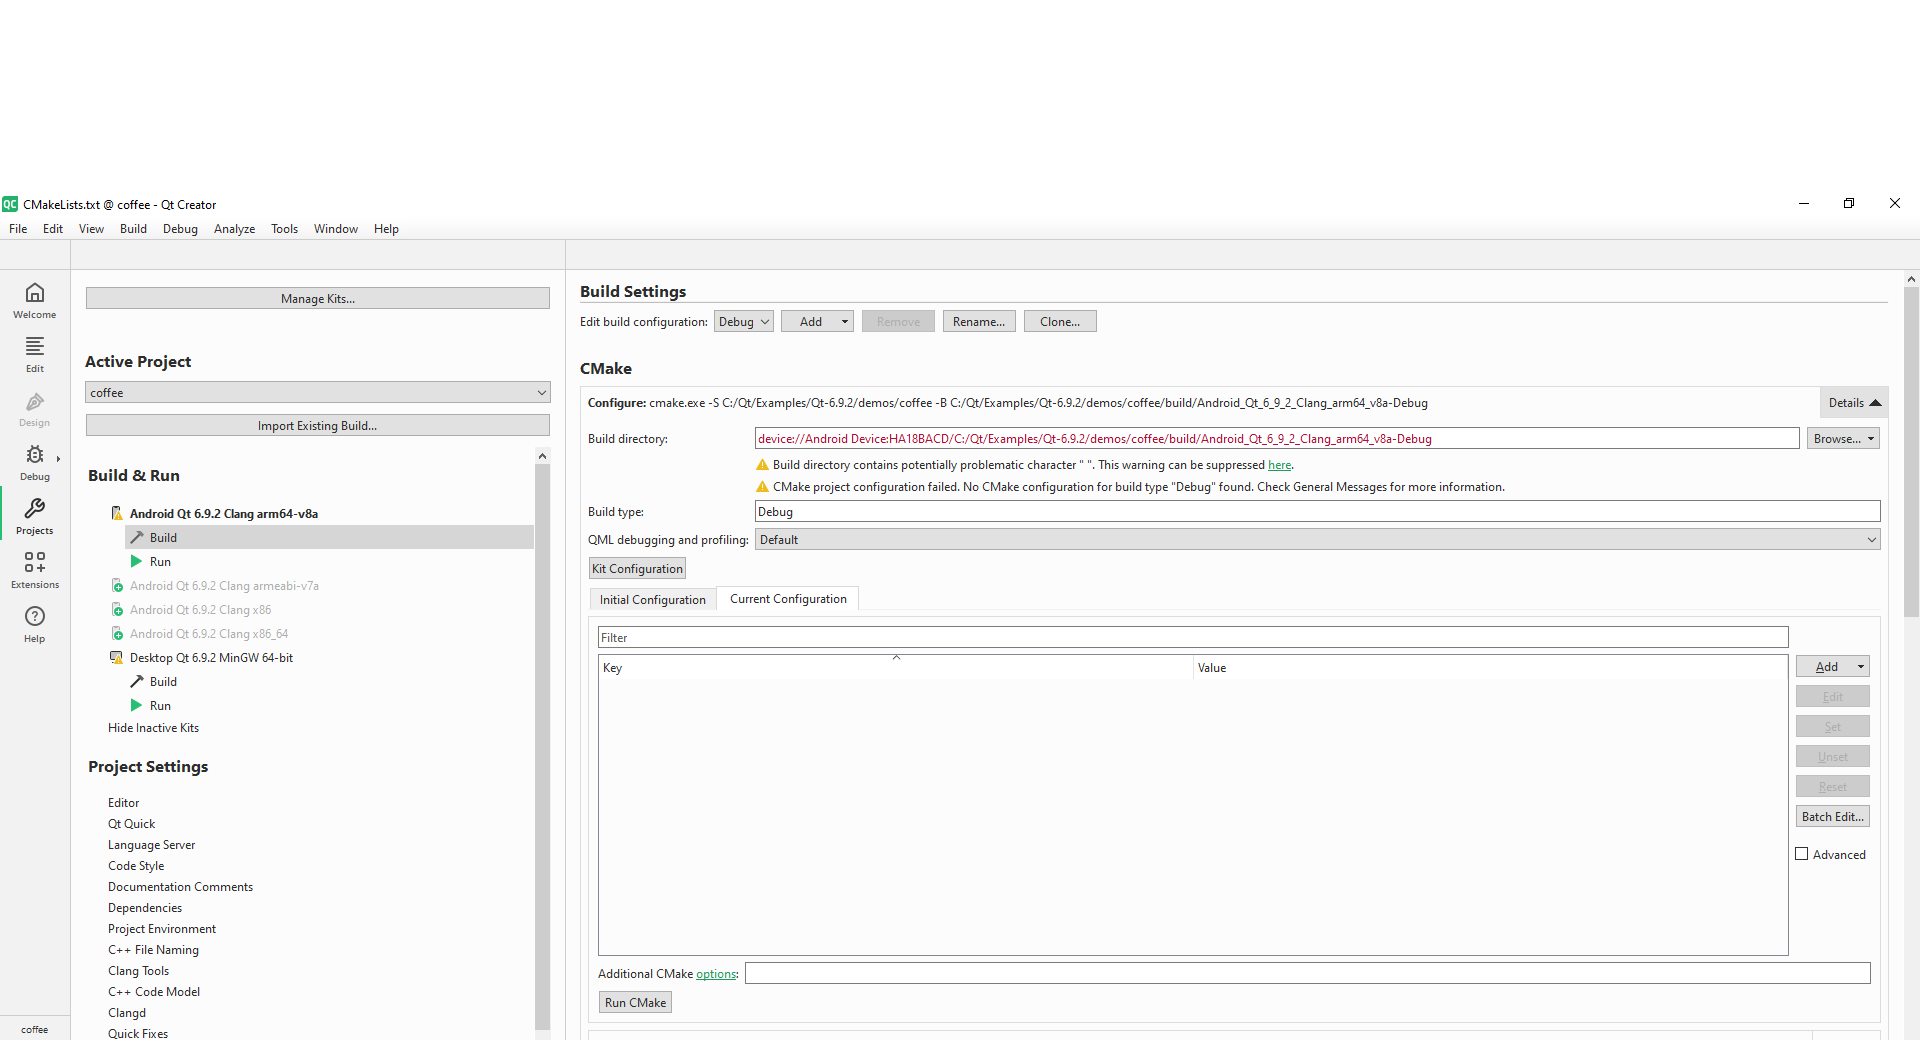Open the Edit build configuration Debug dropdown
Viewport: 1920px width, 1040px height.
coord(744,322)
